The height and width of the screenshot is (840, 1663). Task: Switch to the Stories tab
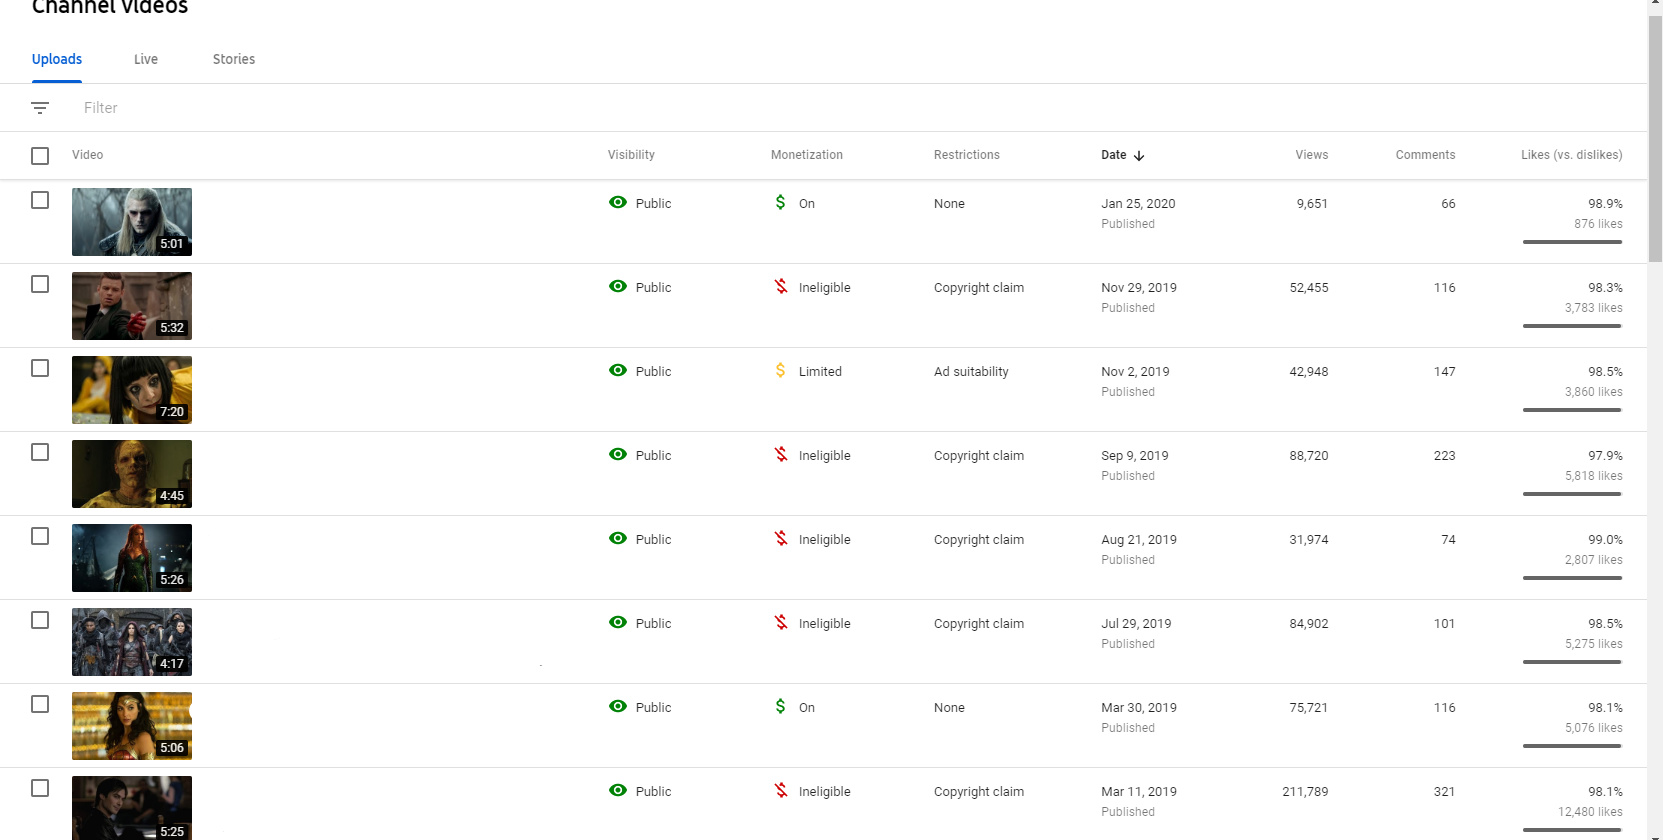[x=234, y=59]
